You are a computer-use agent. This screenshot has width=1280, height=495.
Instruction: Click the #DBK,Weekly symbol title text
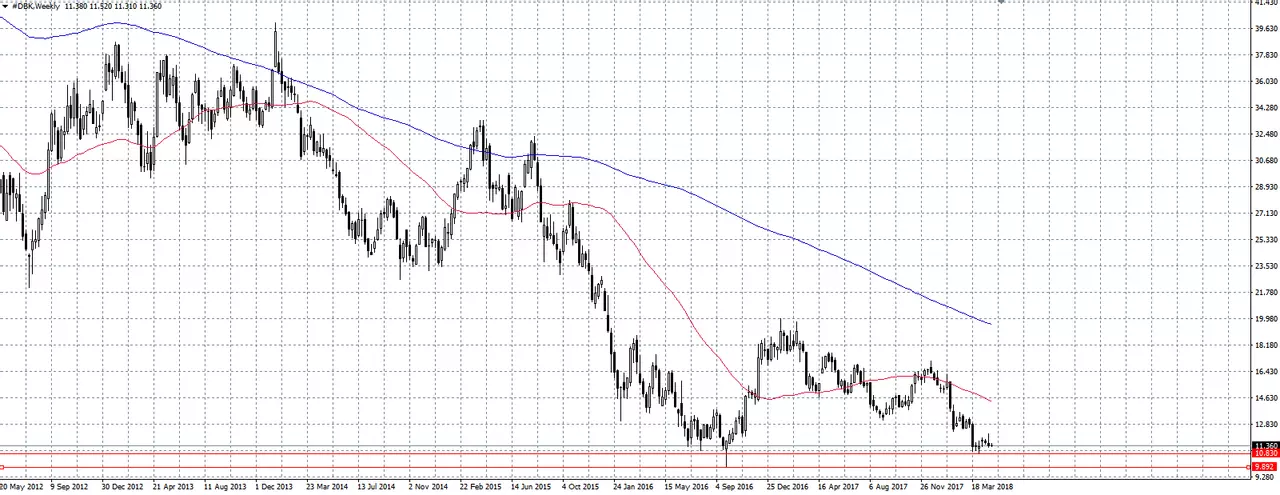point(35,6)
